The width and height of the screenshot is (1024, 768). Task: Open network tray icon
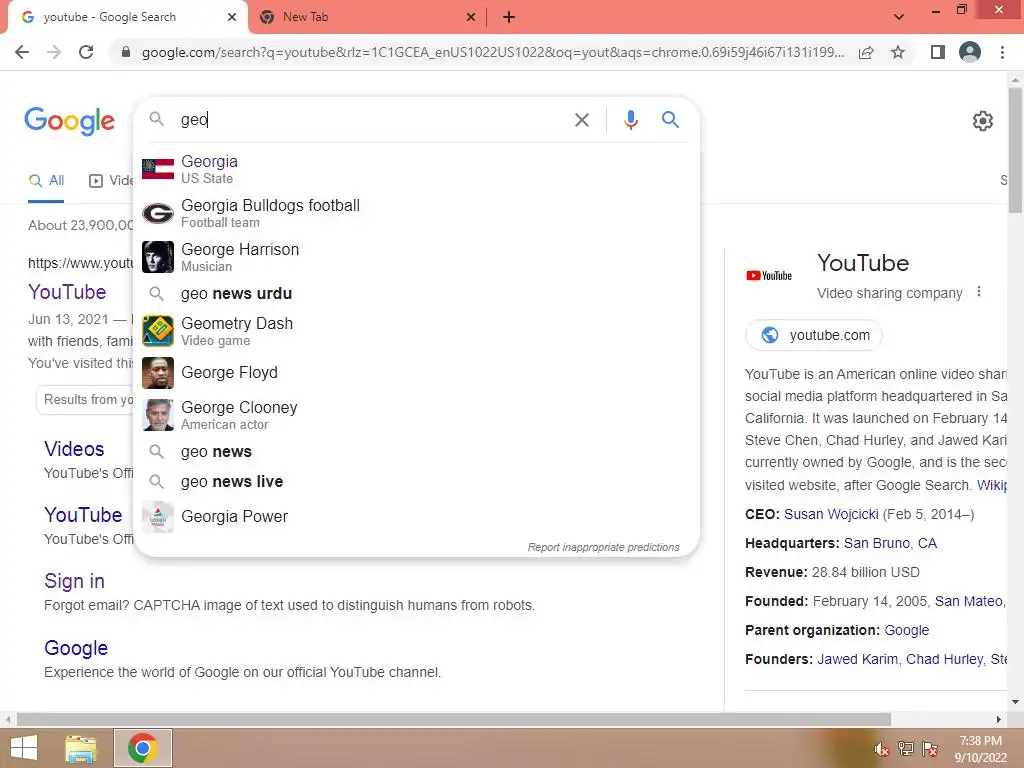[x=905, y=748]
